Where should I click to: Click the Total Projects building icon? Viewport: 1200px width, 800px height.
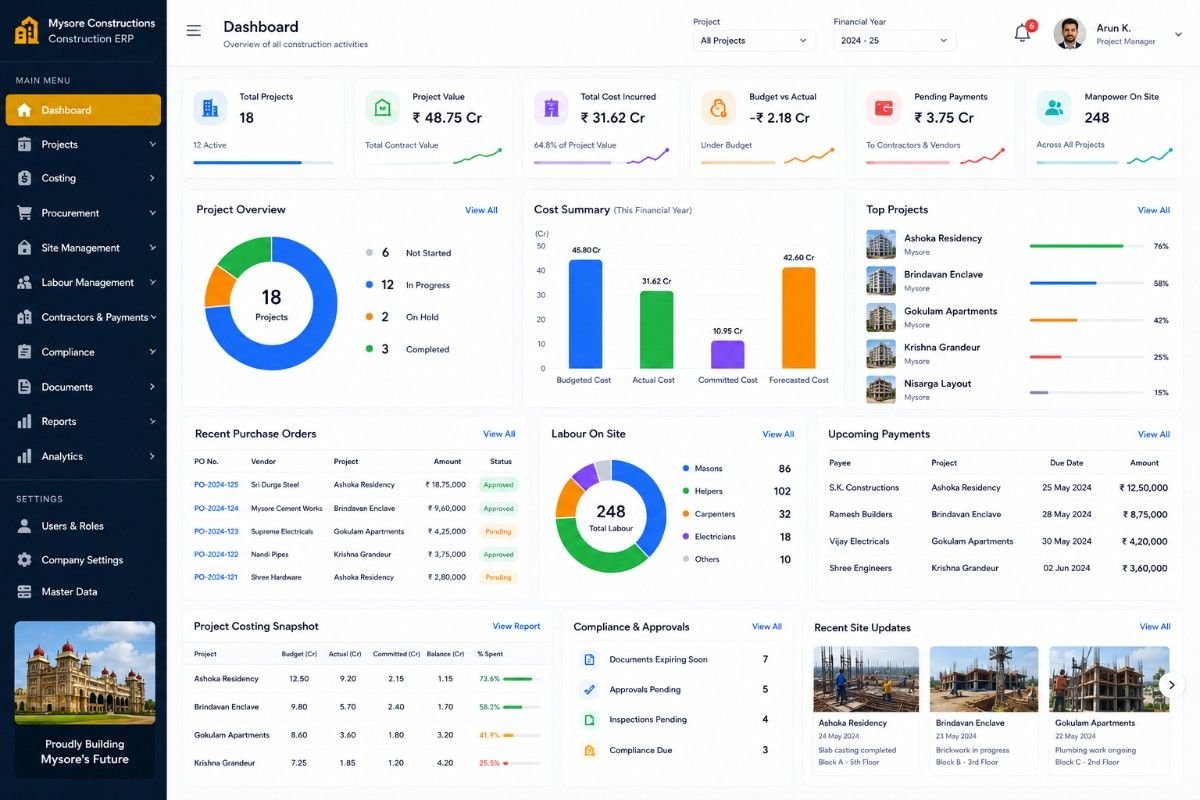(210, 107)
